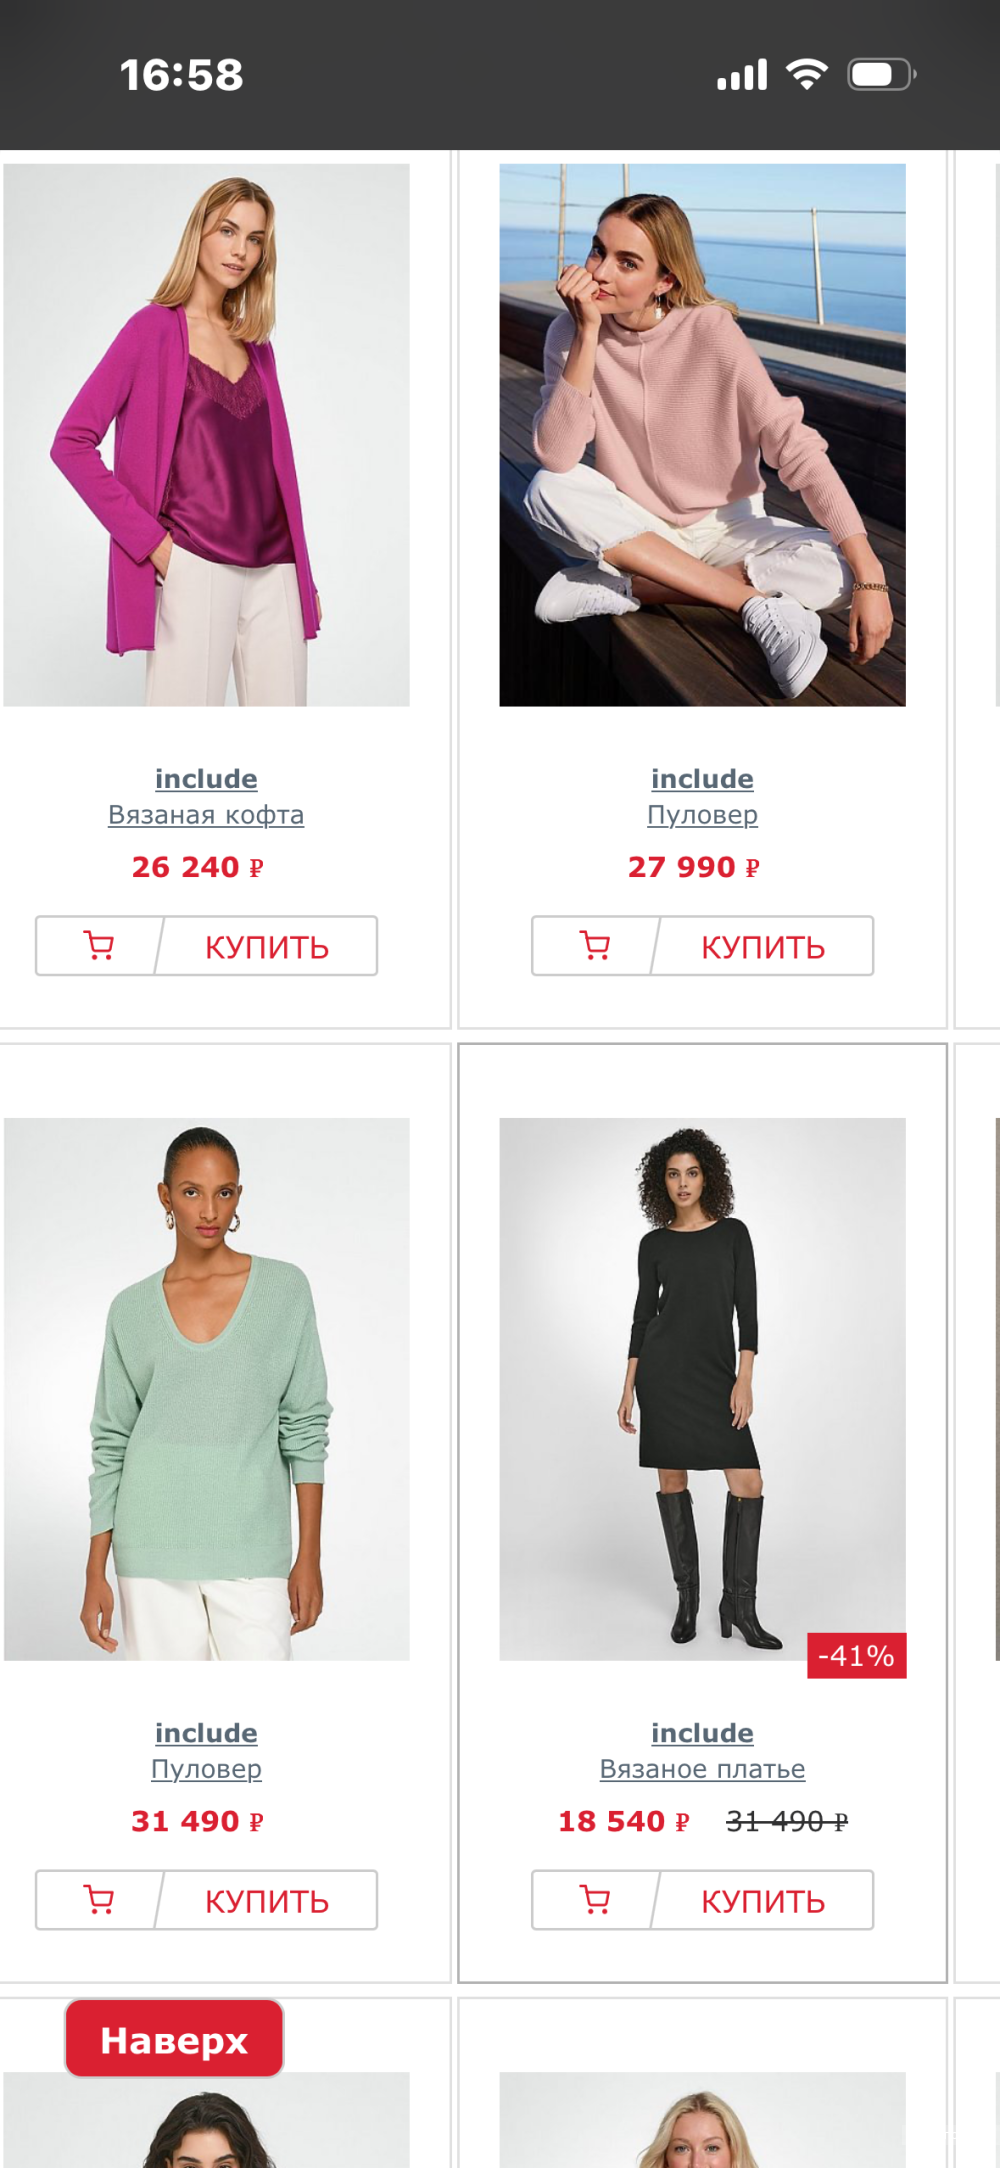
Task: Open the Вязаное платье product link
Action: pos(703,1768)
